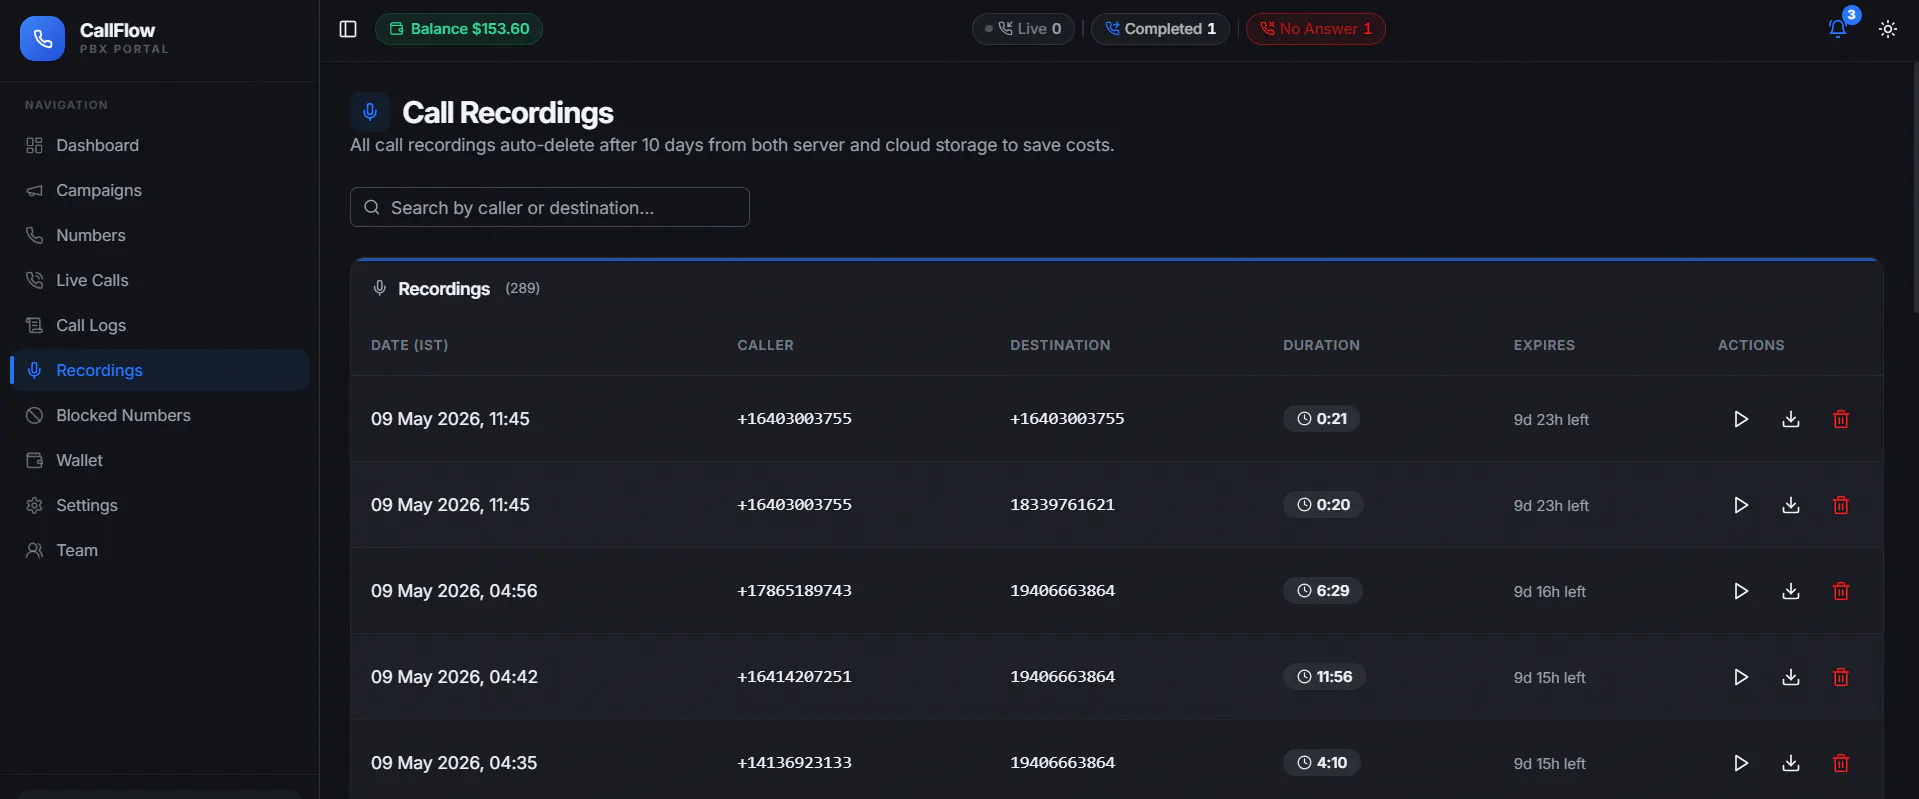Toggle the sidebar panel icon

pyautogui.click(x=348, y=29)
